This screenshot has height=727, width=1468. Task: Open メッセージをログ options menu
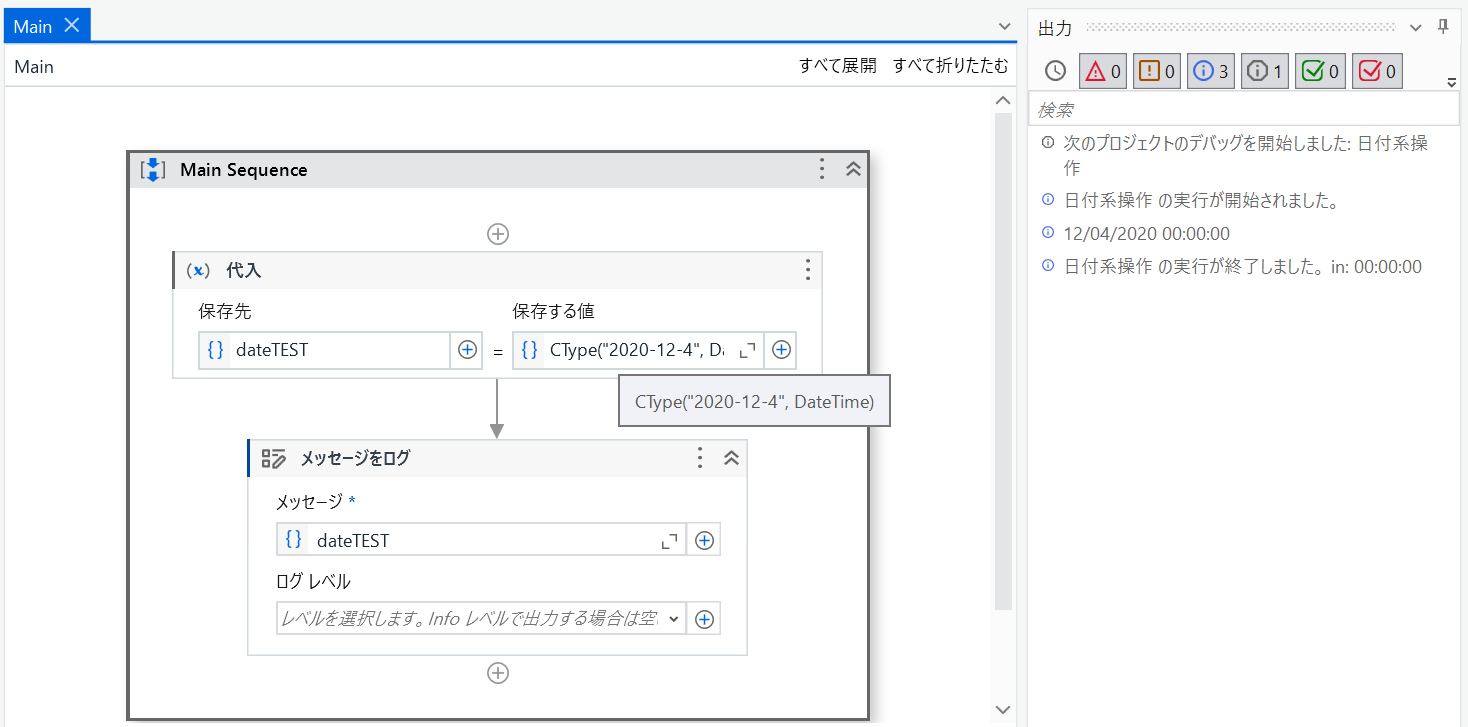(700, 458)
